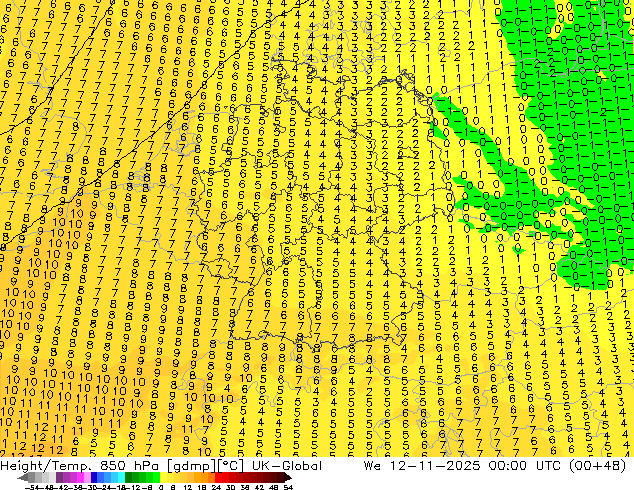Click the '-54' label on the color scale
634x490 pixels.
[32, 488]
